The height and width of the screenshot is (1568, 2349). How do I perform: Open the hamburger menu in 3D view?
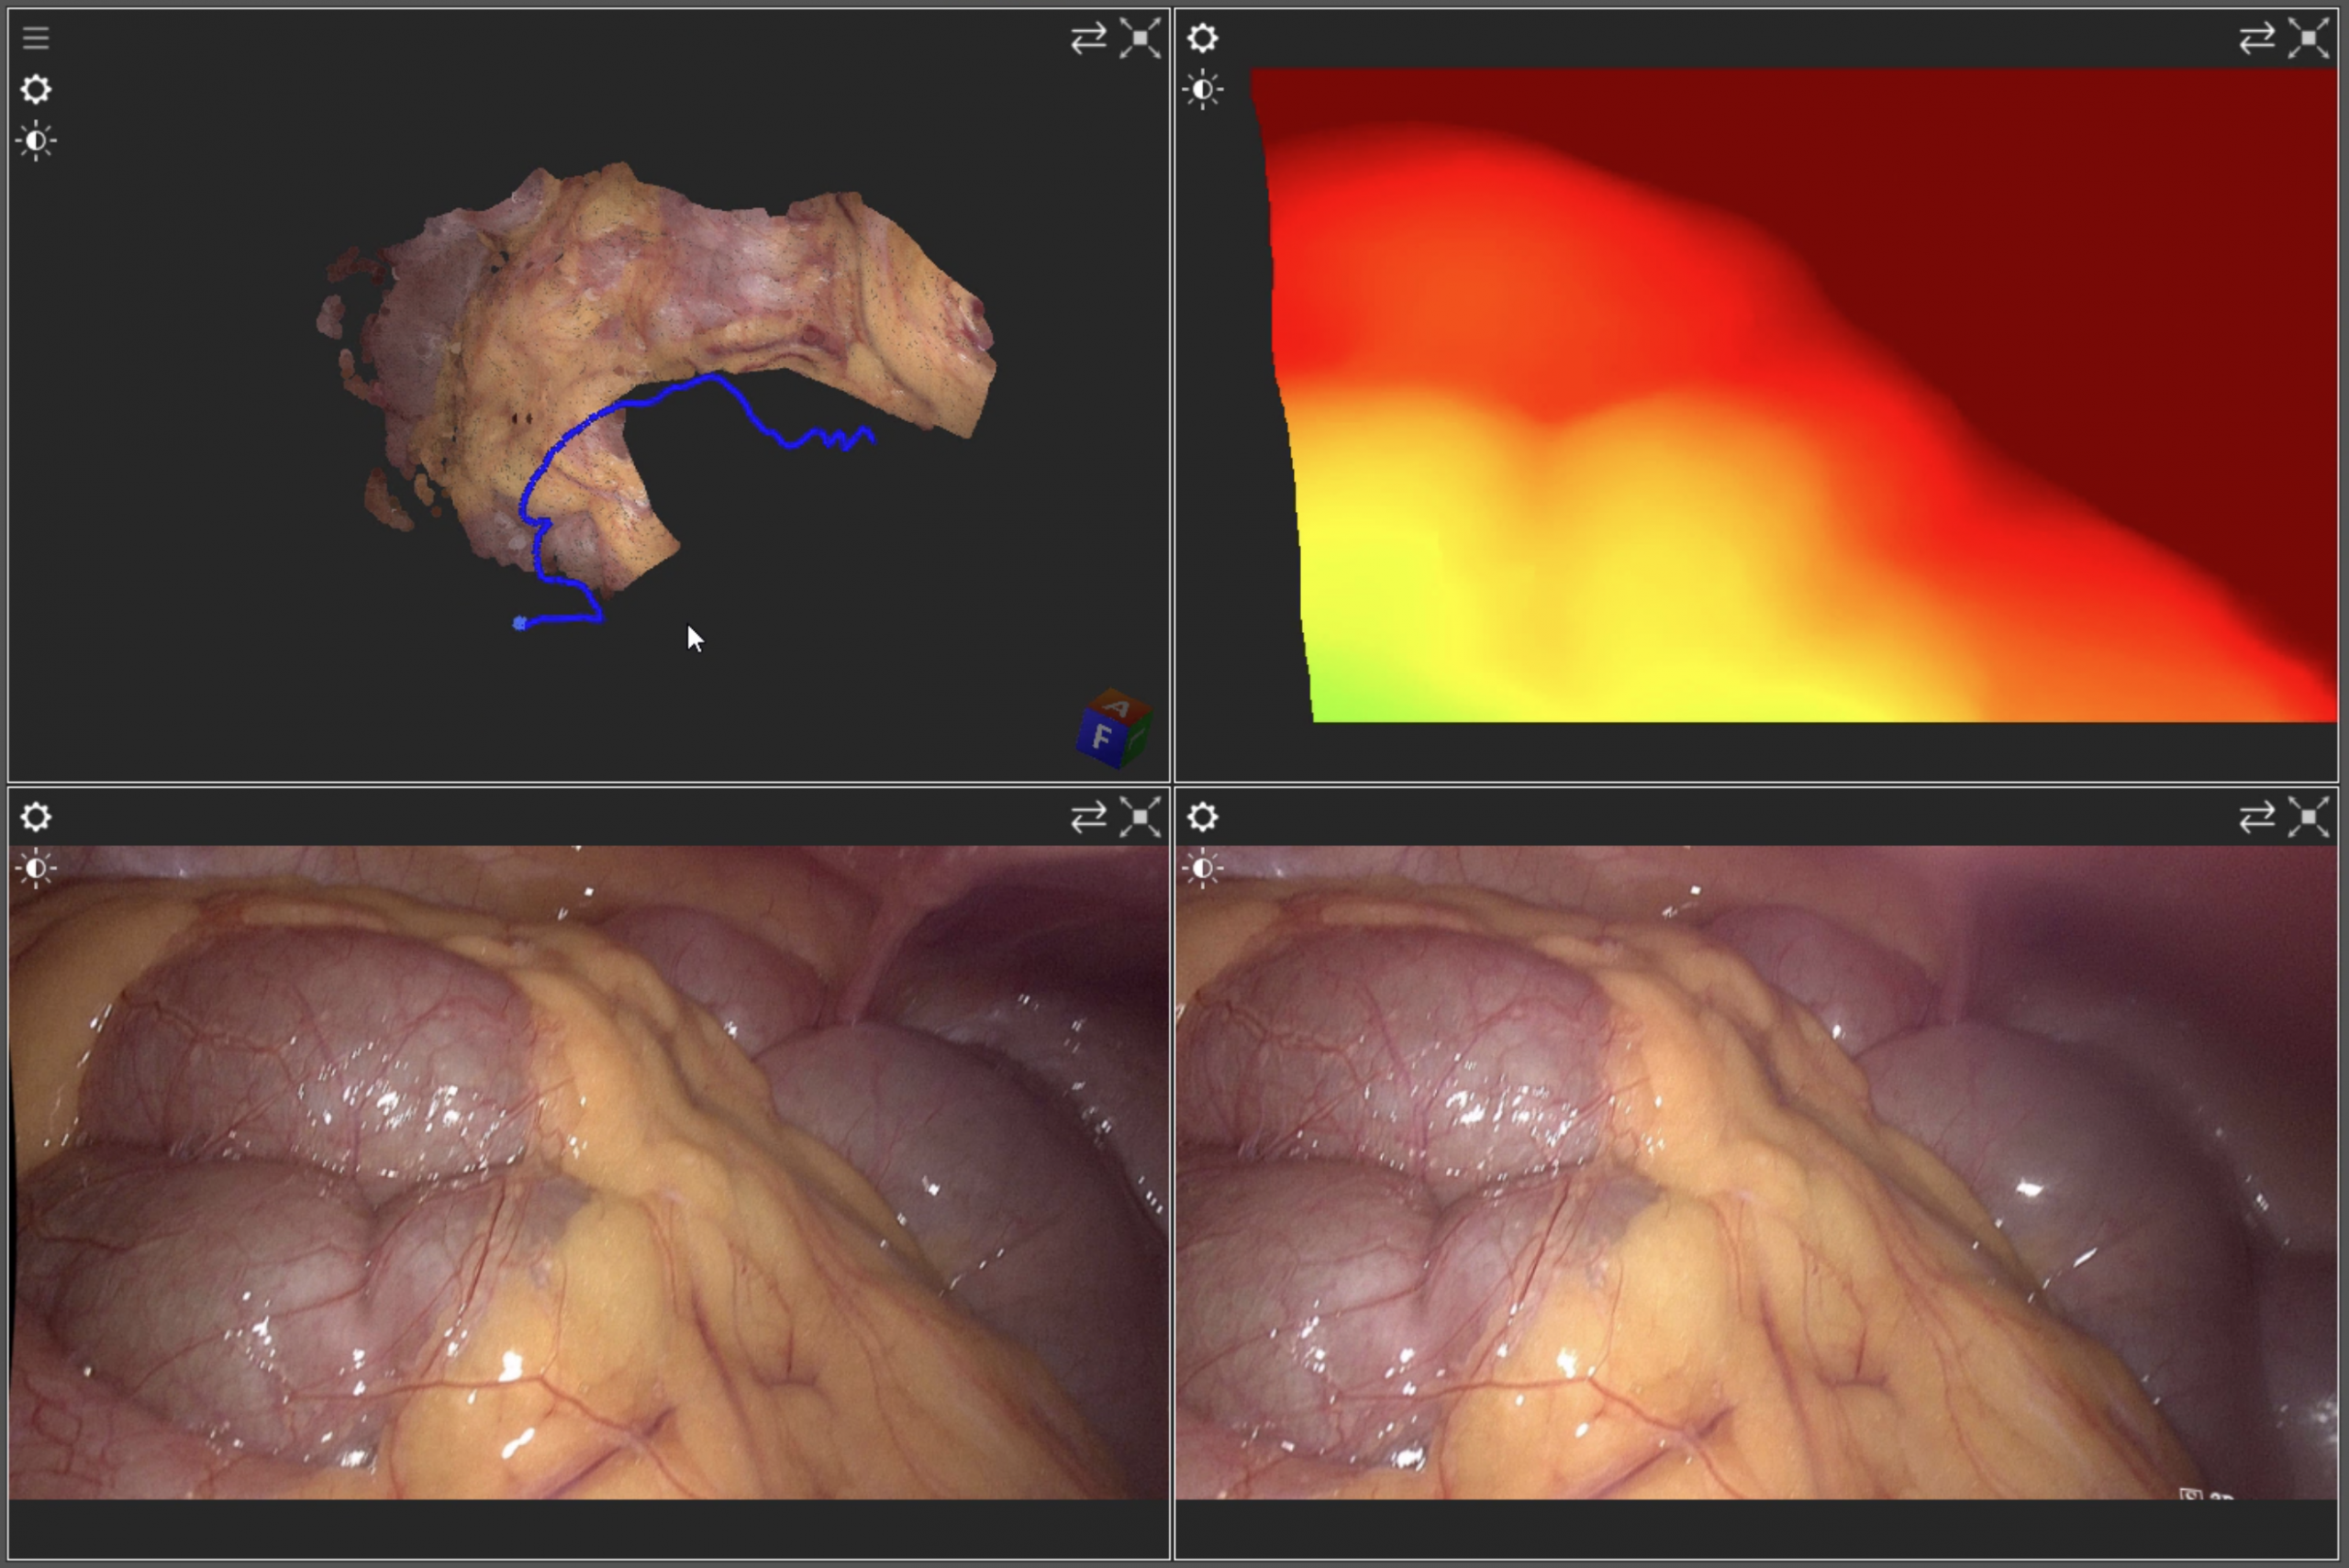pos(36,38)
